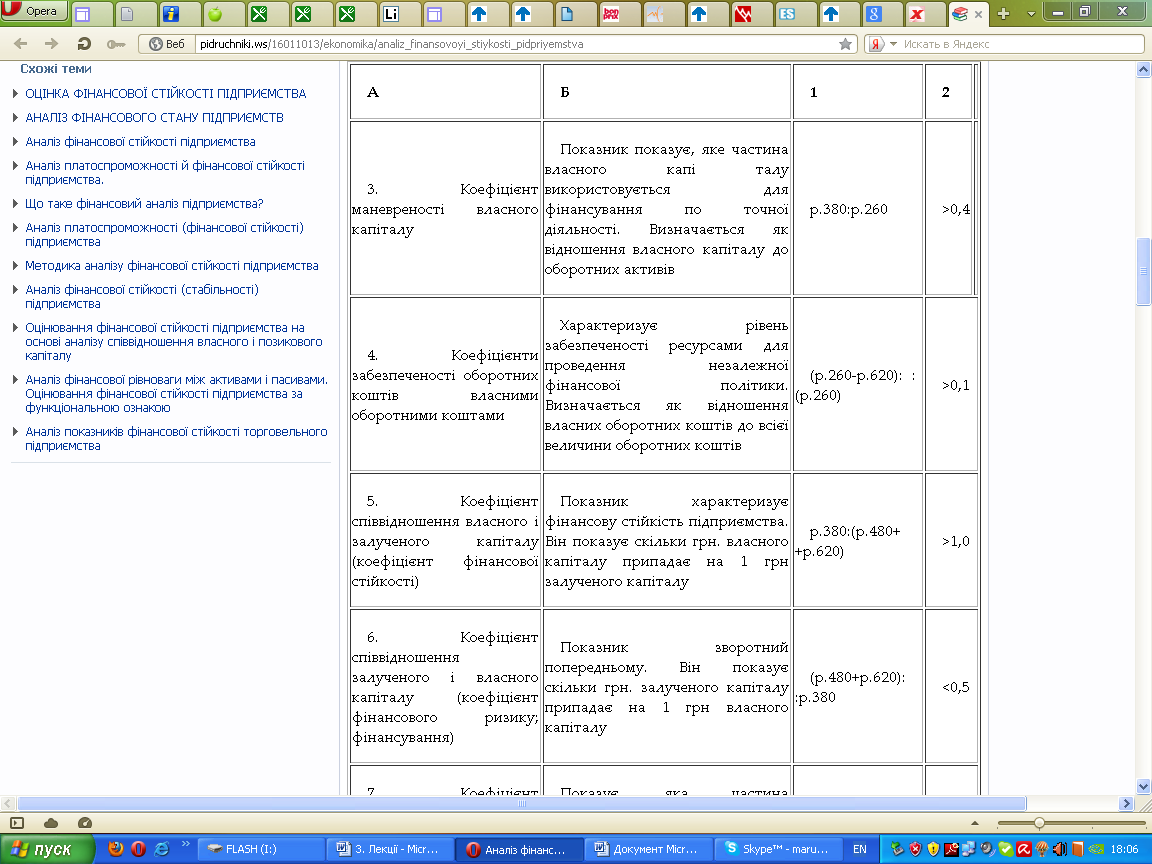Click arrow beside 'Аналіз фінансової стійкості (стабільності)' item

15,289
